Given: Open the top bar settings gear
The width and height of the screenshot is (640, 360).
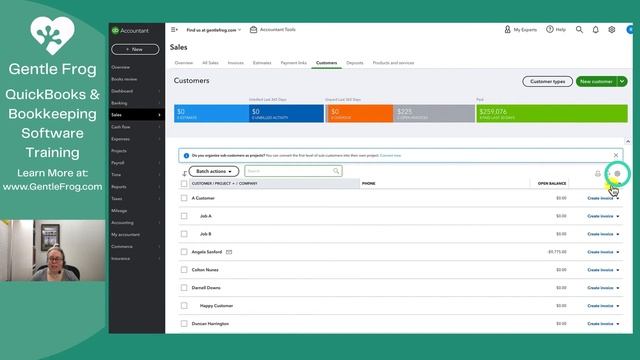Looking at the screenshot, I should (611, 30).
